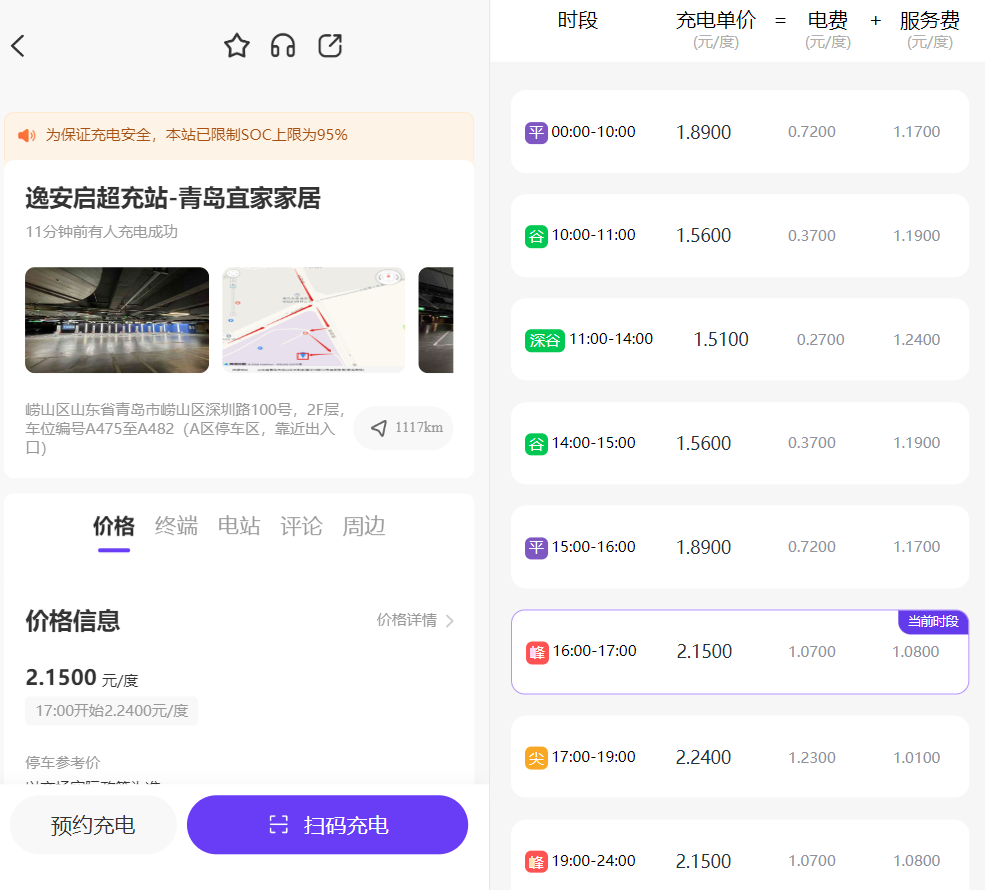
Task: Switch to the 周边 tab
Action: (363, 526)
